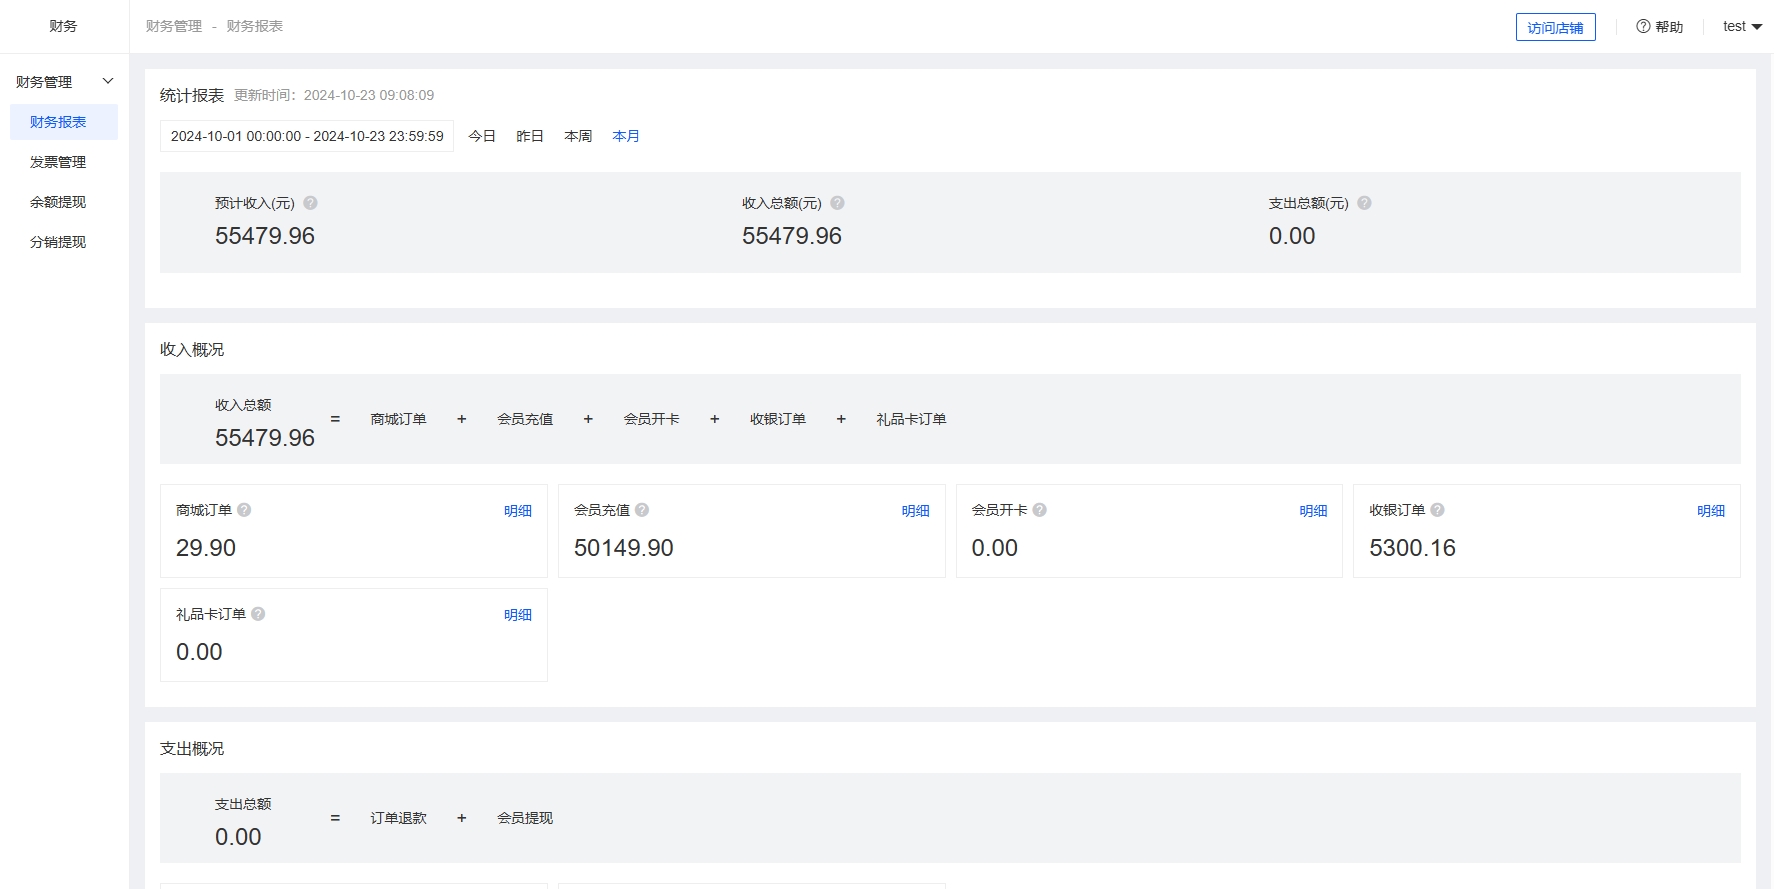
Task: Click the 收入概况 section heading
Action: [192, 349]
